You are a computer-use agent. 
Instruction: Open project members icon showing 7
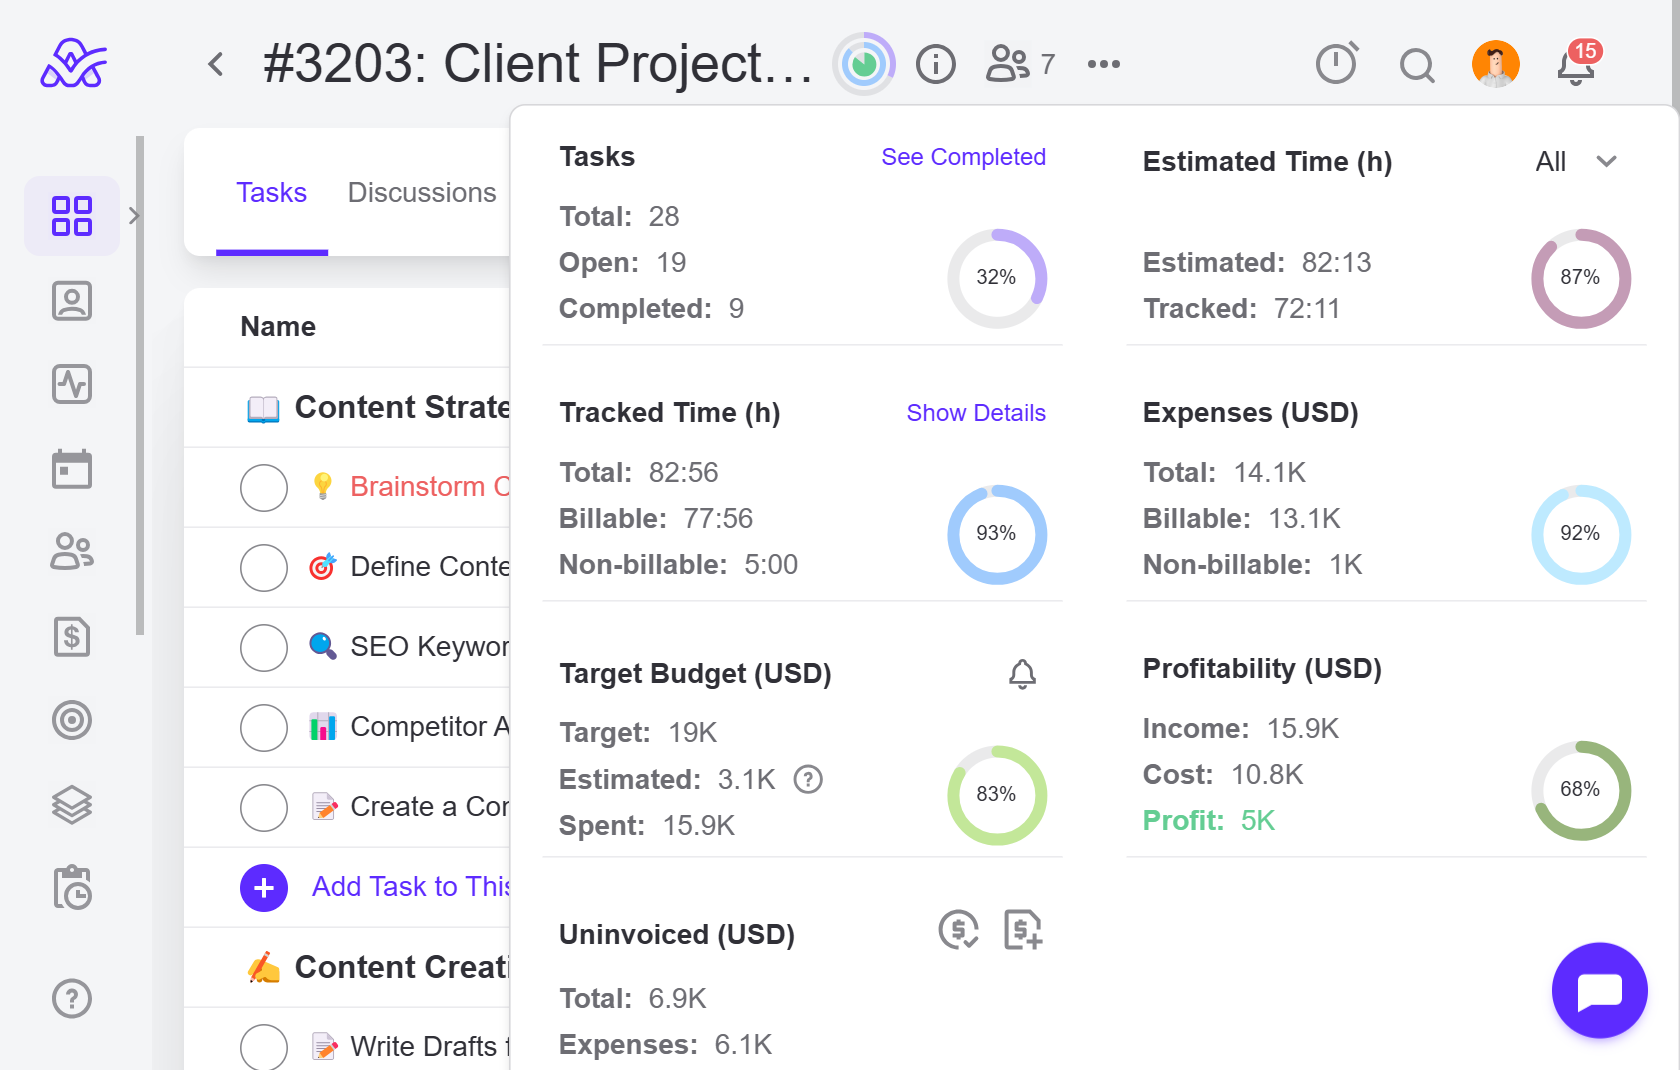point(1019,64)
